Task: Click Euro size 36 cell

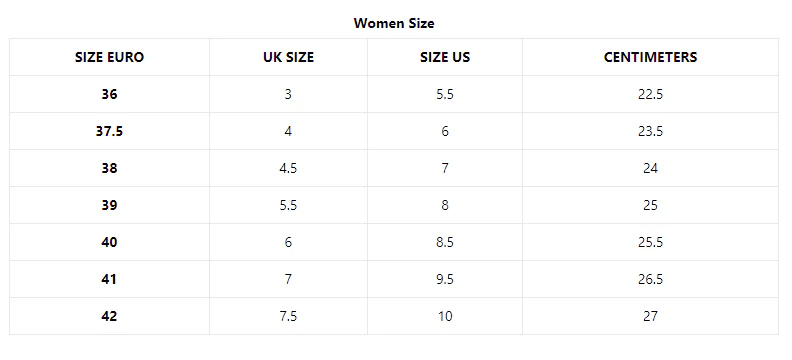Action: tap(110, 94)
